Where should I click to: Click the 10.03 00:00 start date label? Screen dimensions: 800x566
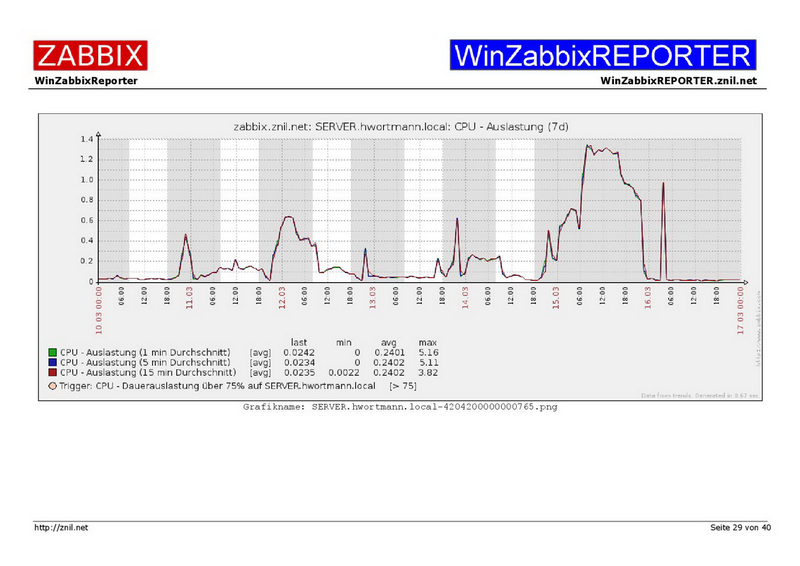point(99,310)
